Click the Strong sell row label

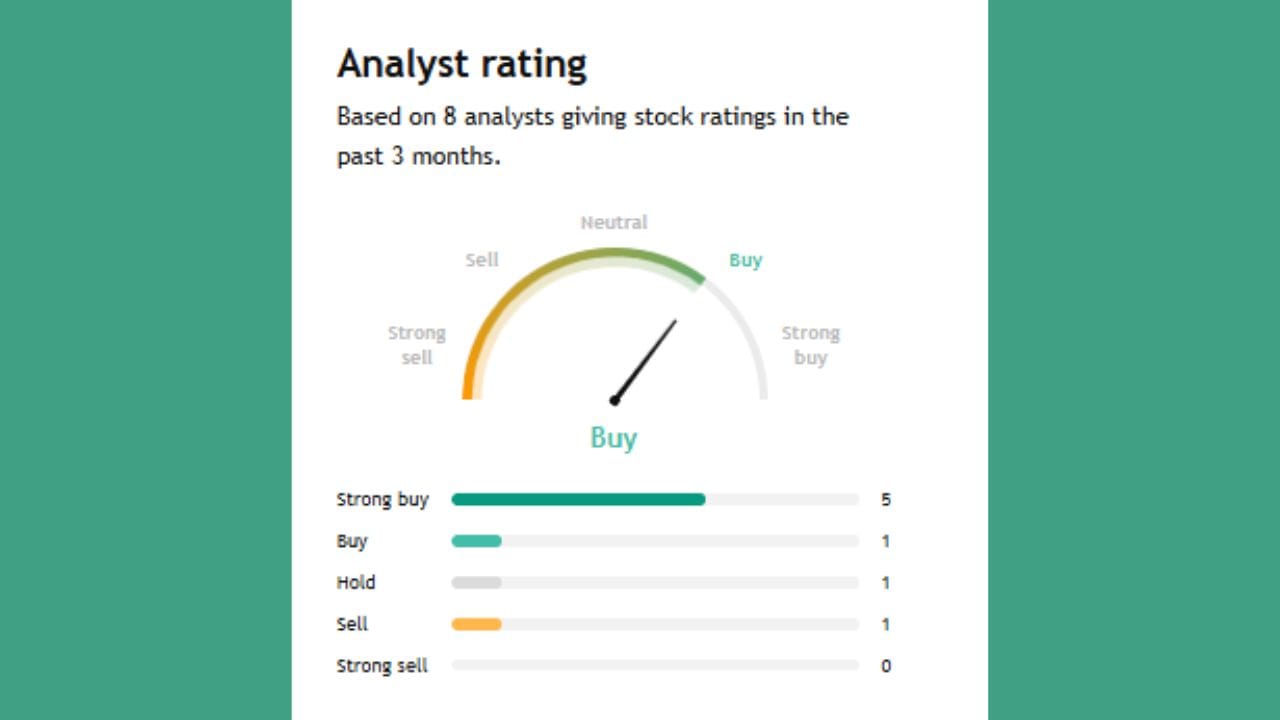tap(382, 665)
